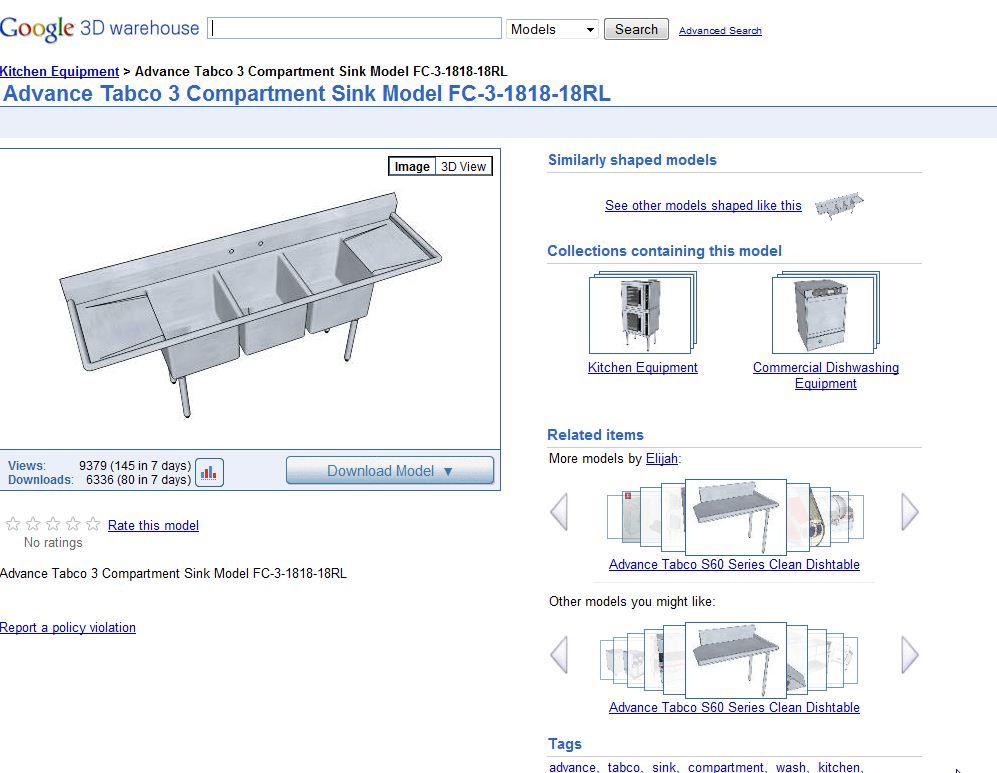Click the 'wash' tag

point(790,767)
